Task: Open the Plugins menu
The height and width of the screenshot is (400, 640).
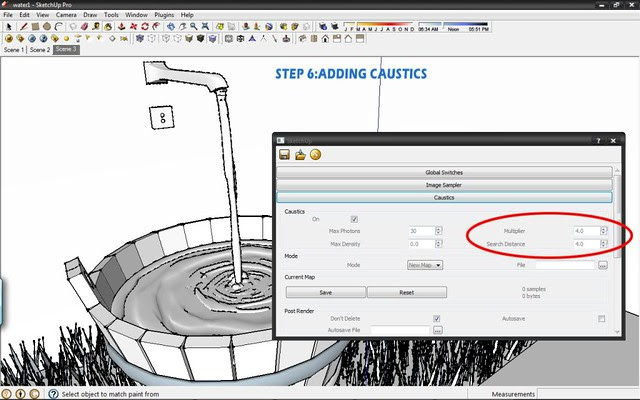Action: point(164,15)
